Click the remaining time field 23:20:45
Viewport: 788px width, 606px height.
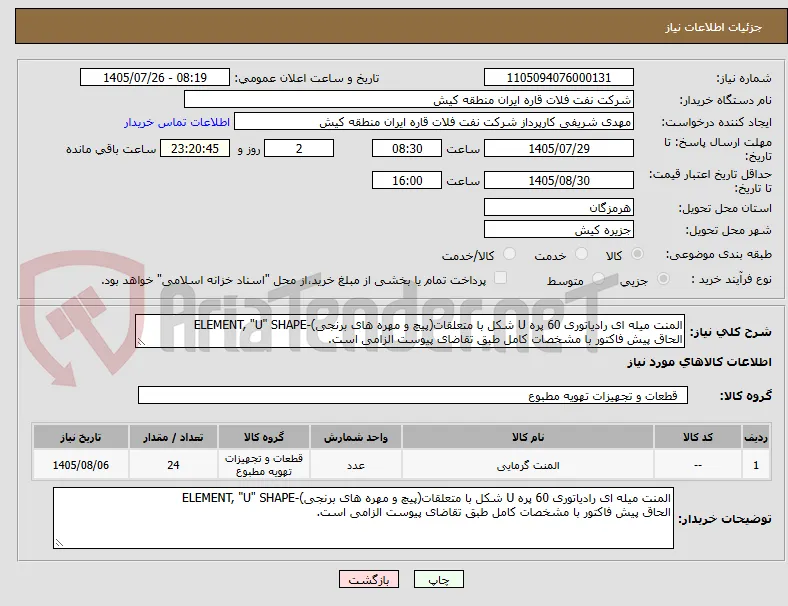point(195,148)
